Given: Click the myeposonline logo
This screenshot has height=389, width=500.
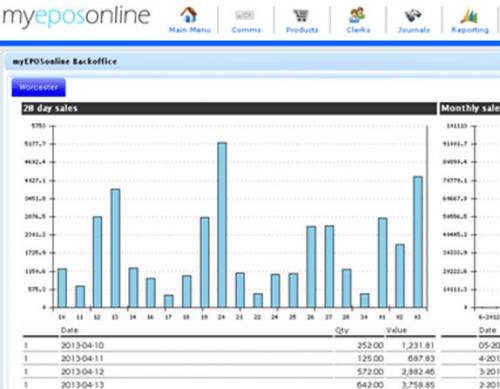Looking at the screenshot, I should pyautogui.click(x=76, y=16).
